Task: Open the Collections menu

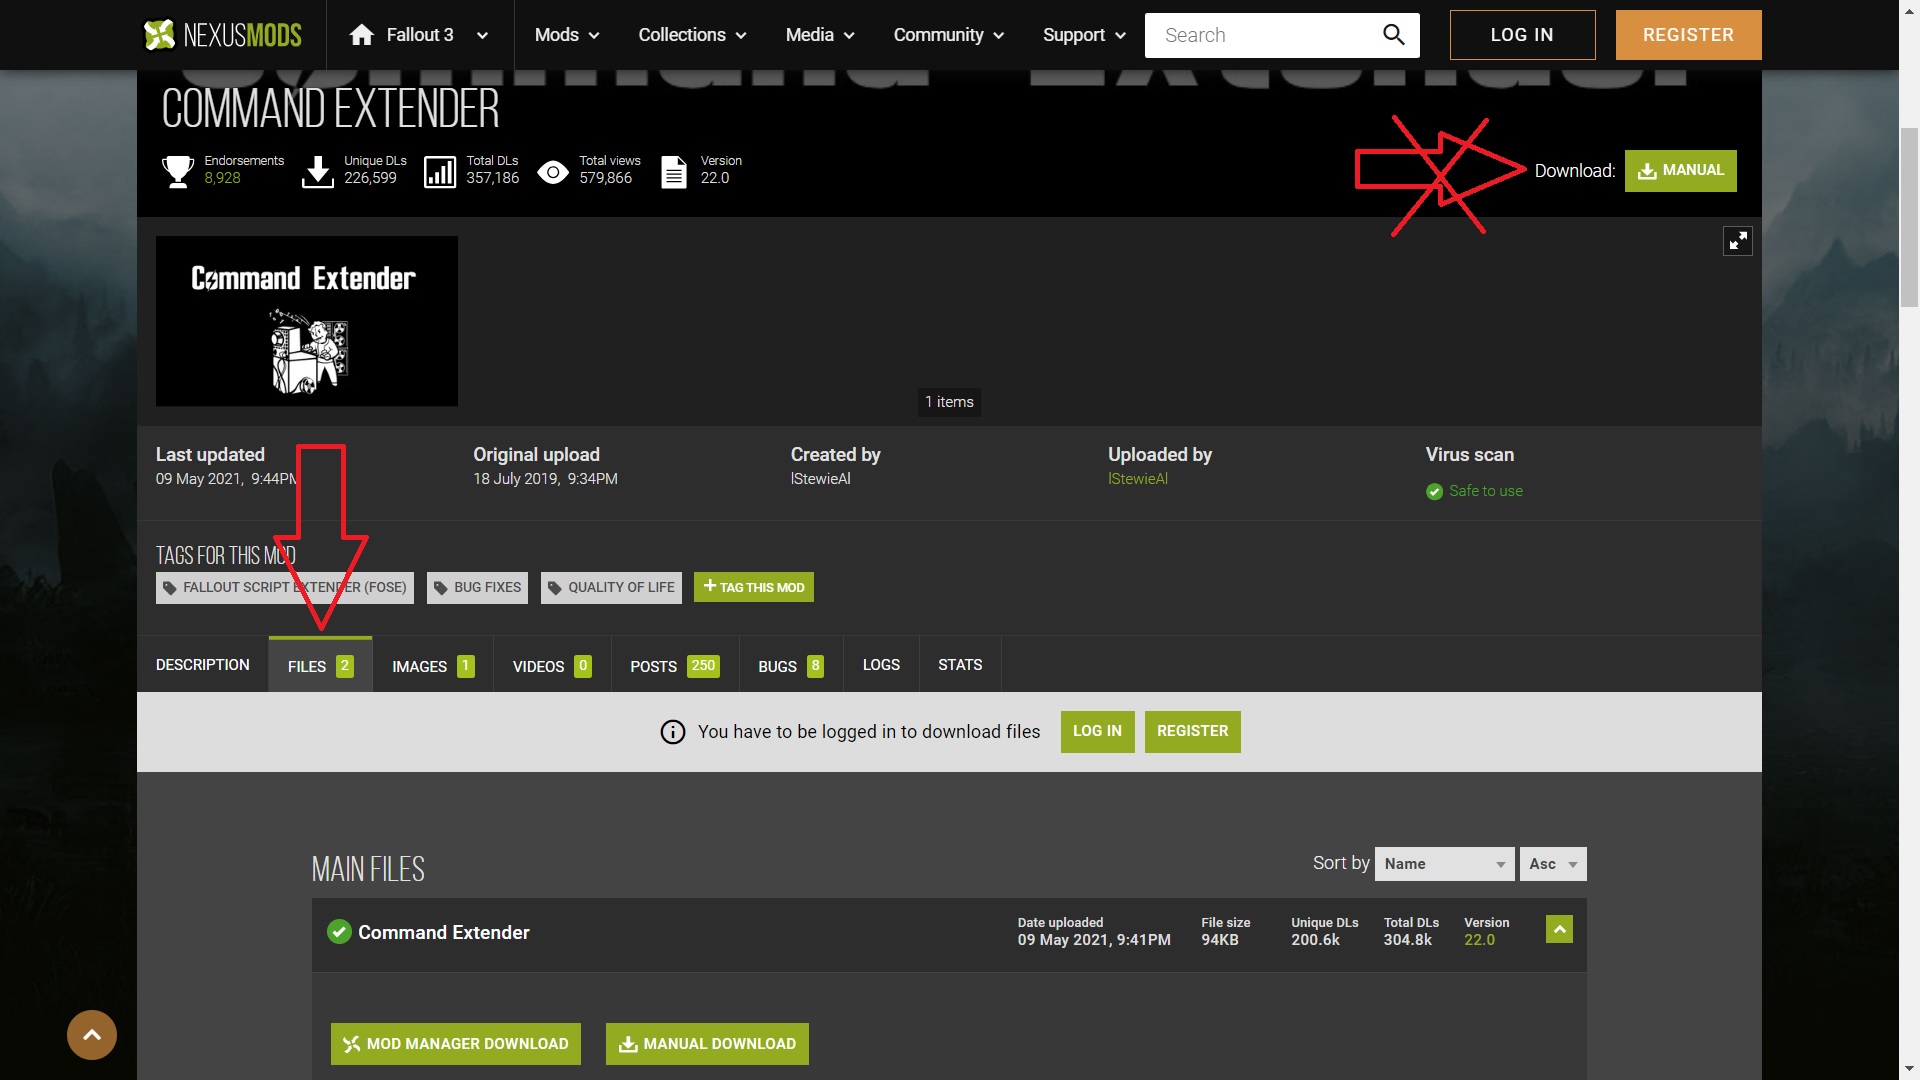Action: 692,35
